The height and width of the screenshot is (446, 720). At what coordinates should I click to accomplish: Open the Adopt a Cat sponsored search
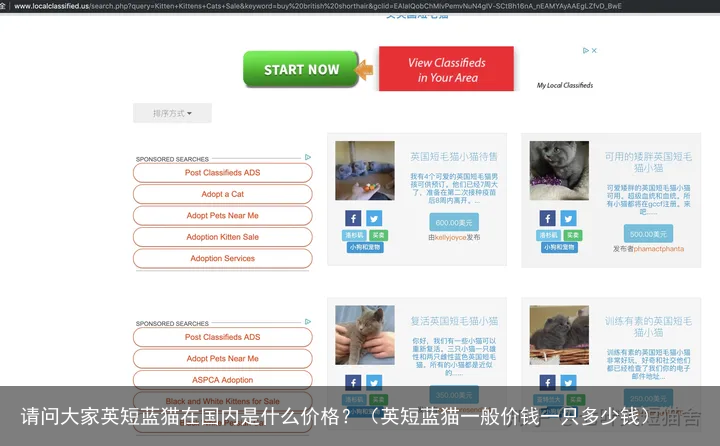click(x=223, y=194)
